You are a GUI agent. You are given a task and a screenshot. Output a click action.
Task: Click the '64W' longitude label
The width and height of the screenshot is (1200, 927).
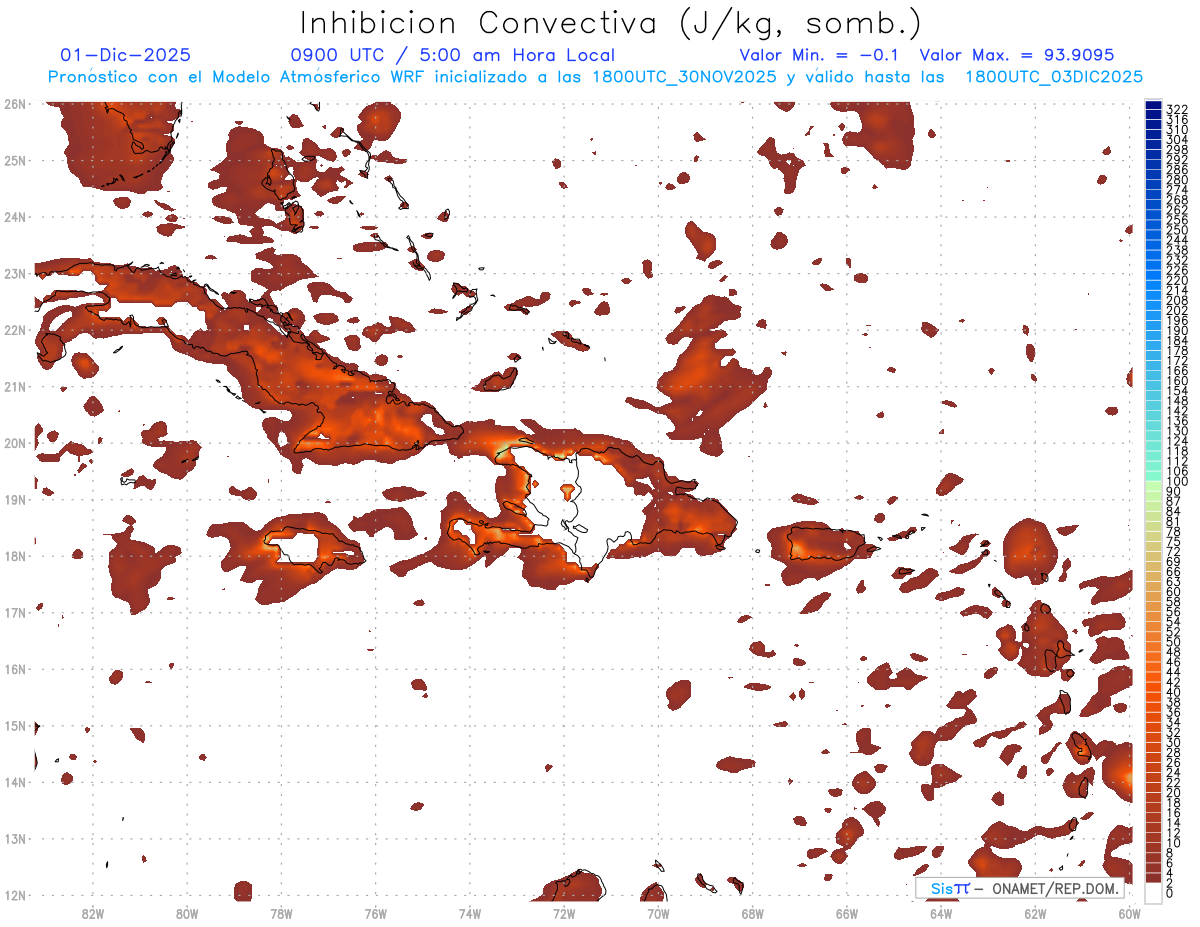coord(941,913)
